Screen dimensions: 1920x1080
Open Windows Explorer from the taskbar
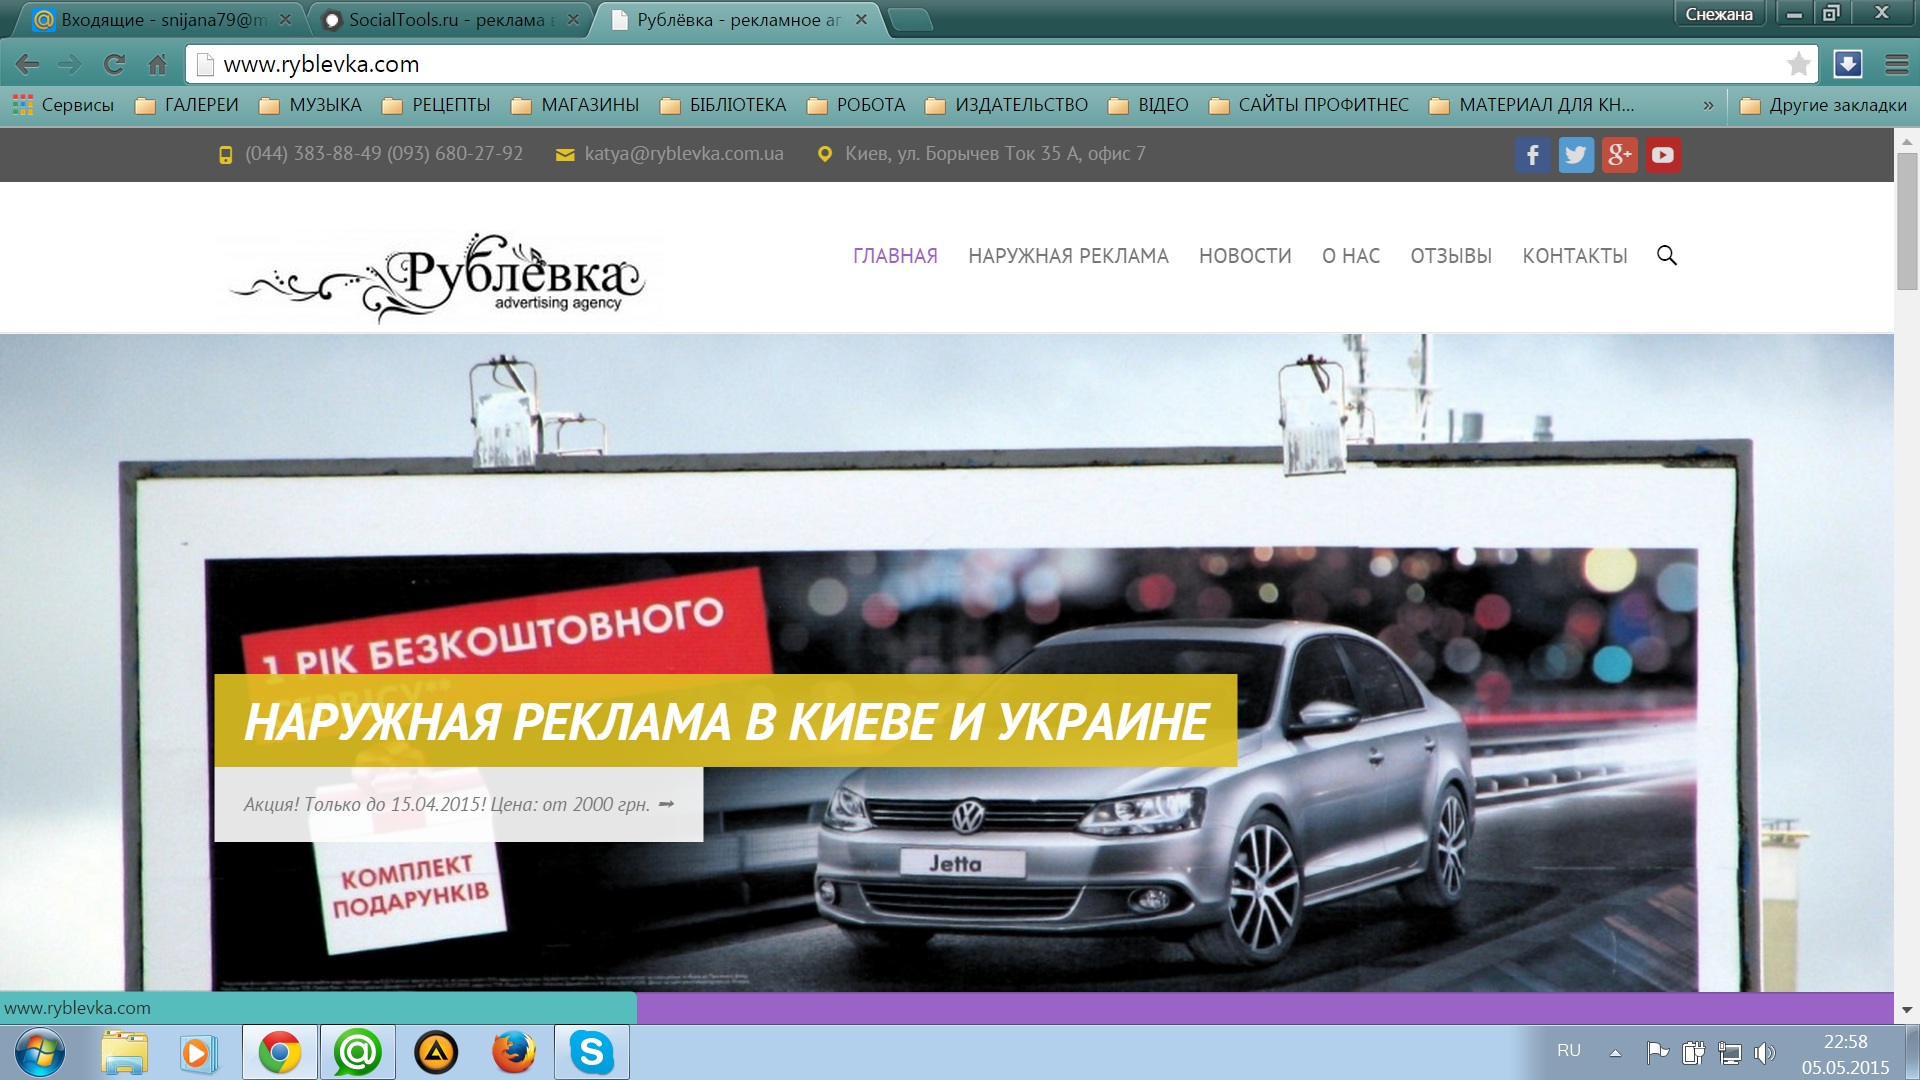[x=124, y=1052]
